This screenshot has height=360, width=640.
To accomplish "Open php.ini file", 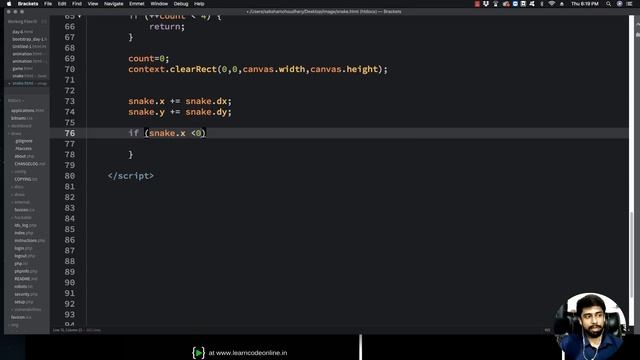I will pos(20,264).
